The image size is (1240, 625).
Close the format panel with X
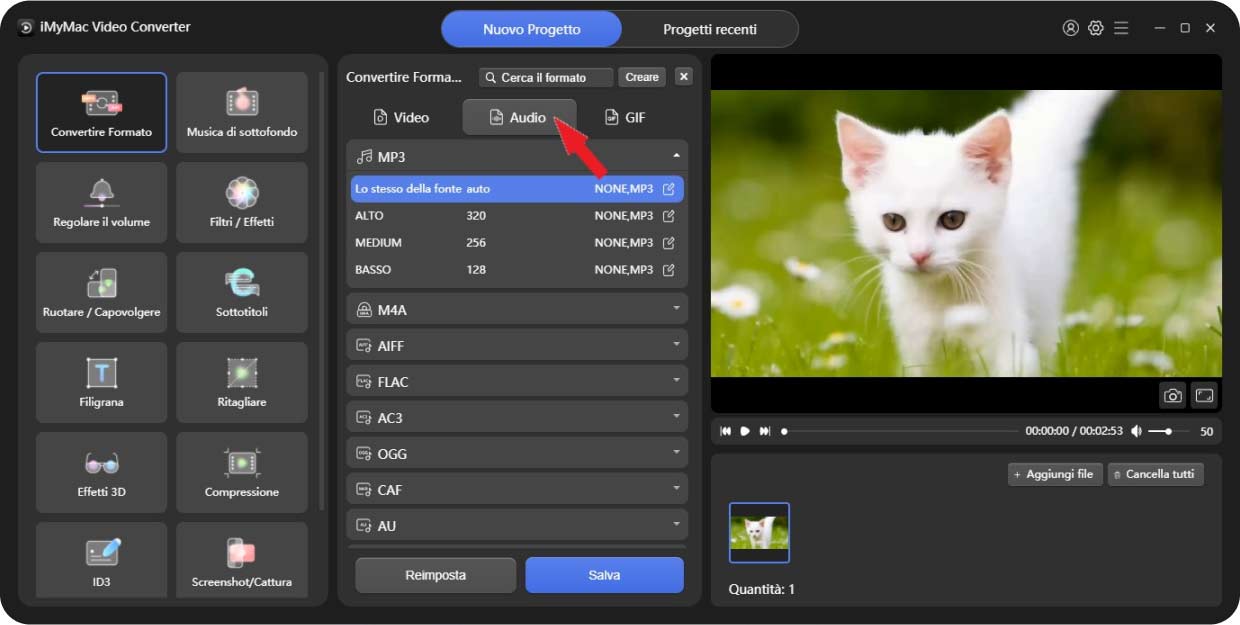pos(684,77)
